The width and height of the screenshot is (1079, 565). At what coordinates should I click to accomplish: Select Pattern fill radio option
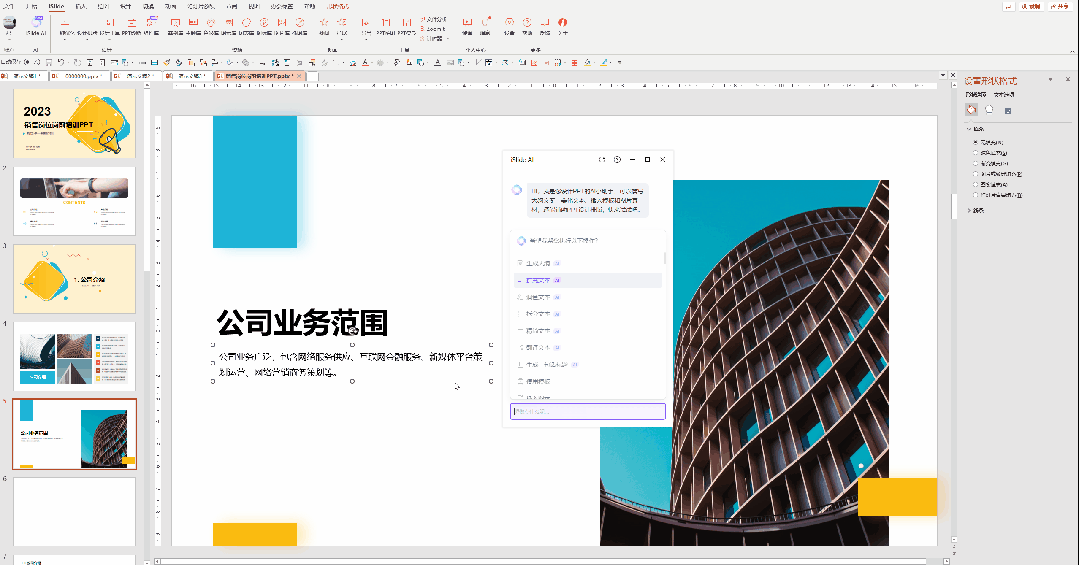990,184
